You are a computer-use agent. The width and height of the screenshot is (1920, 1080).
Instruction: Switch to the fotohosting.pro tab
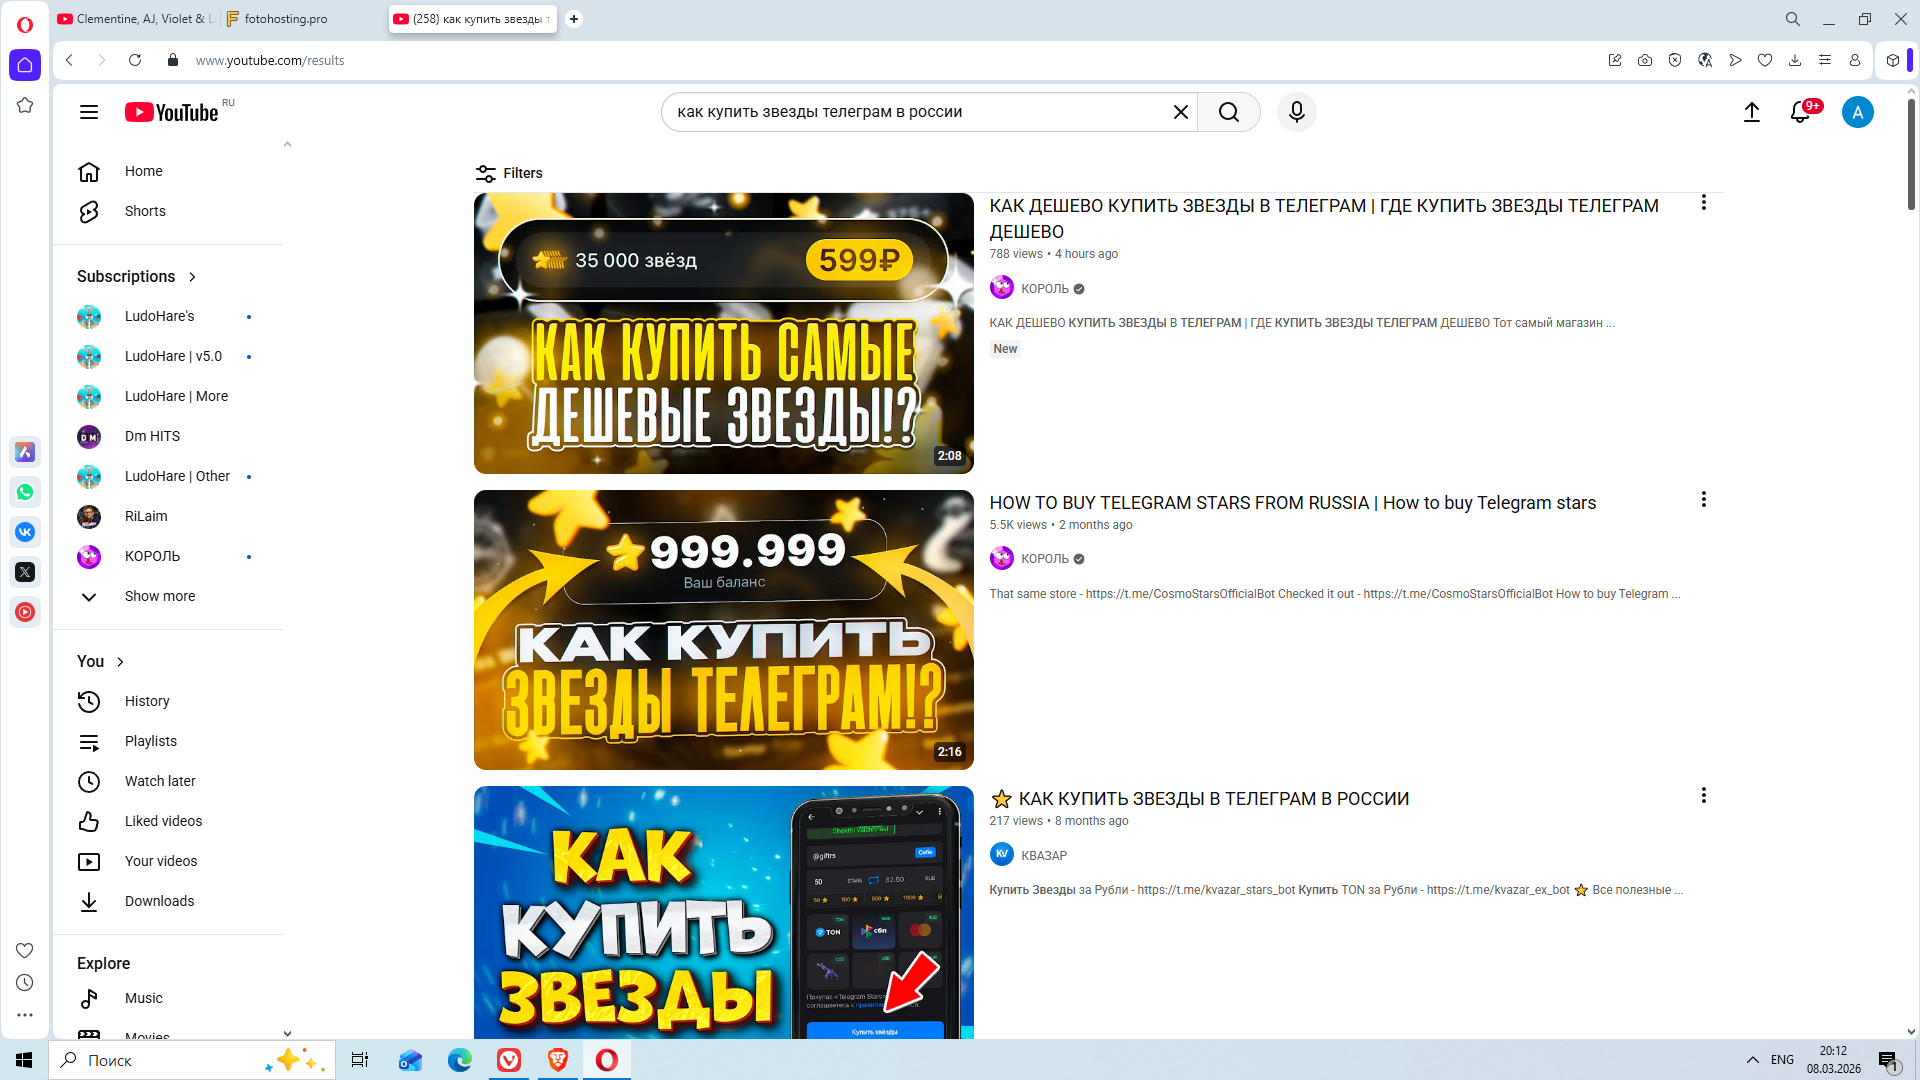pyautogui.click(x=286, y=19)
